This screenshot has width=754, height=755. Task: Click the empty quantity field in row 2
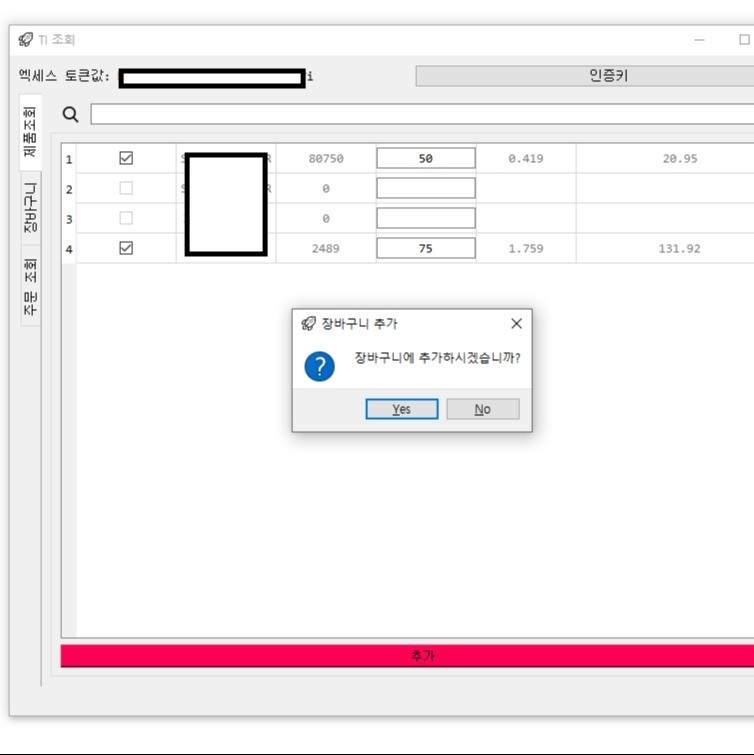[426, 188]
